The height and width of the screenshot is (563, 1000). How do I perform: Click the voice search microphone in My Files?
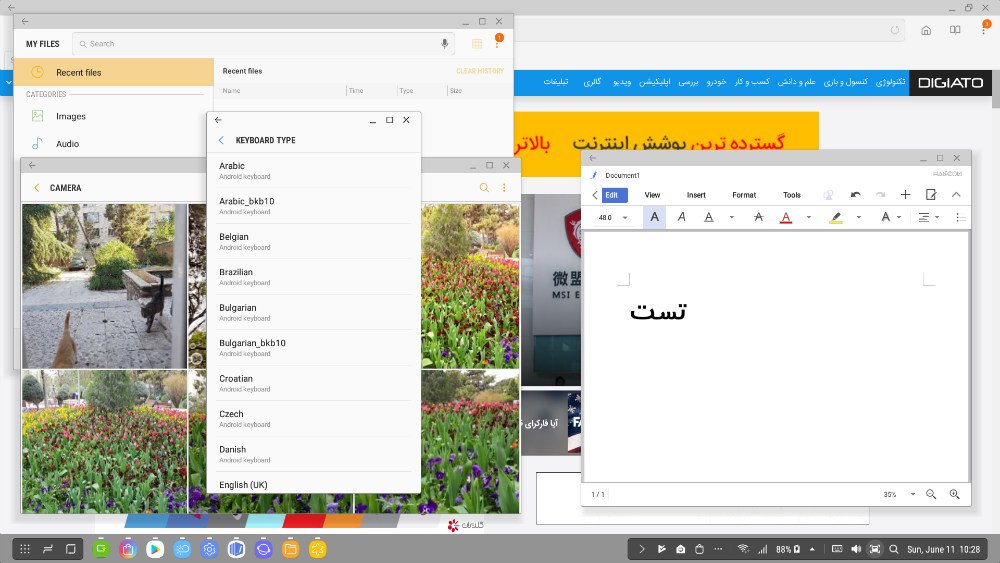coord(445,44)
